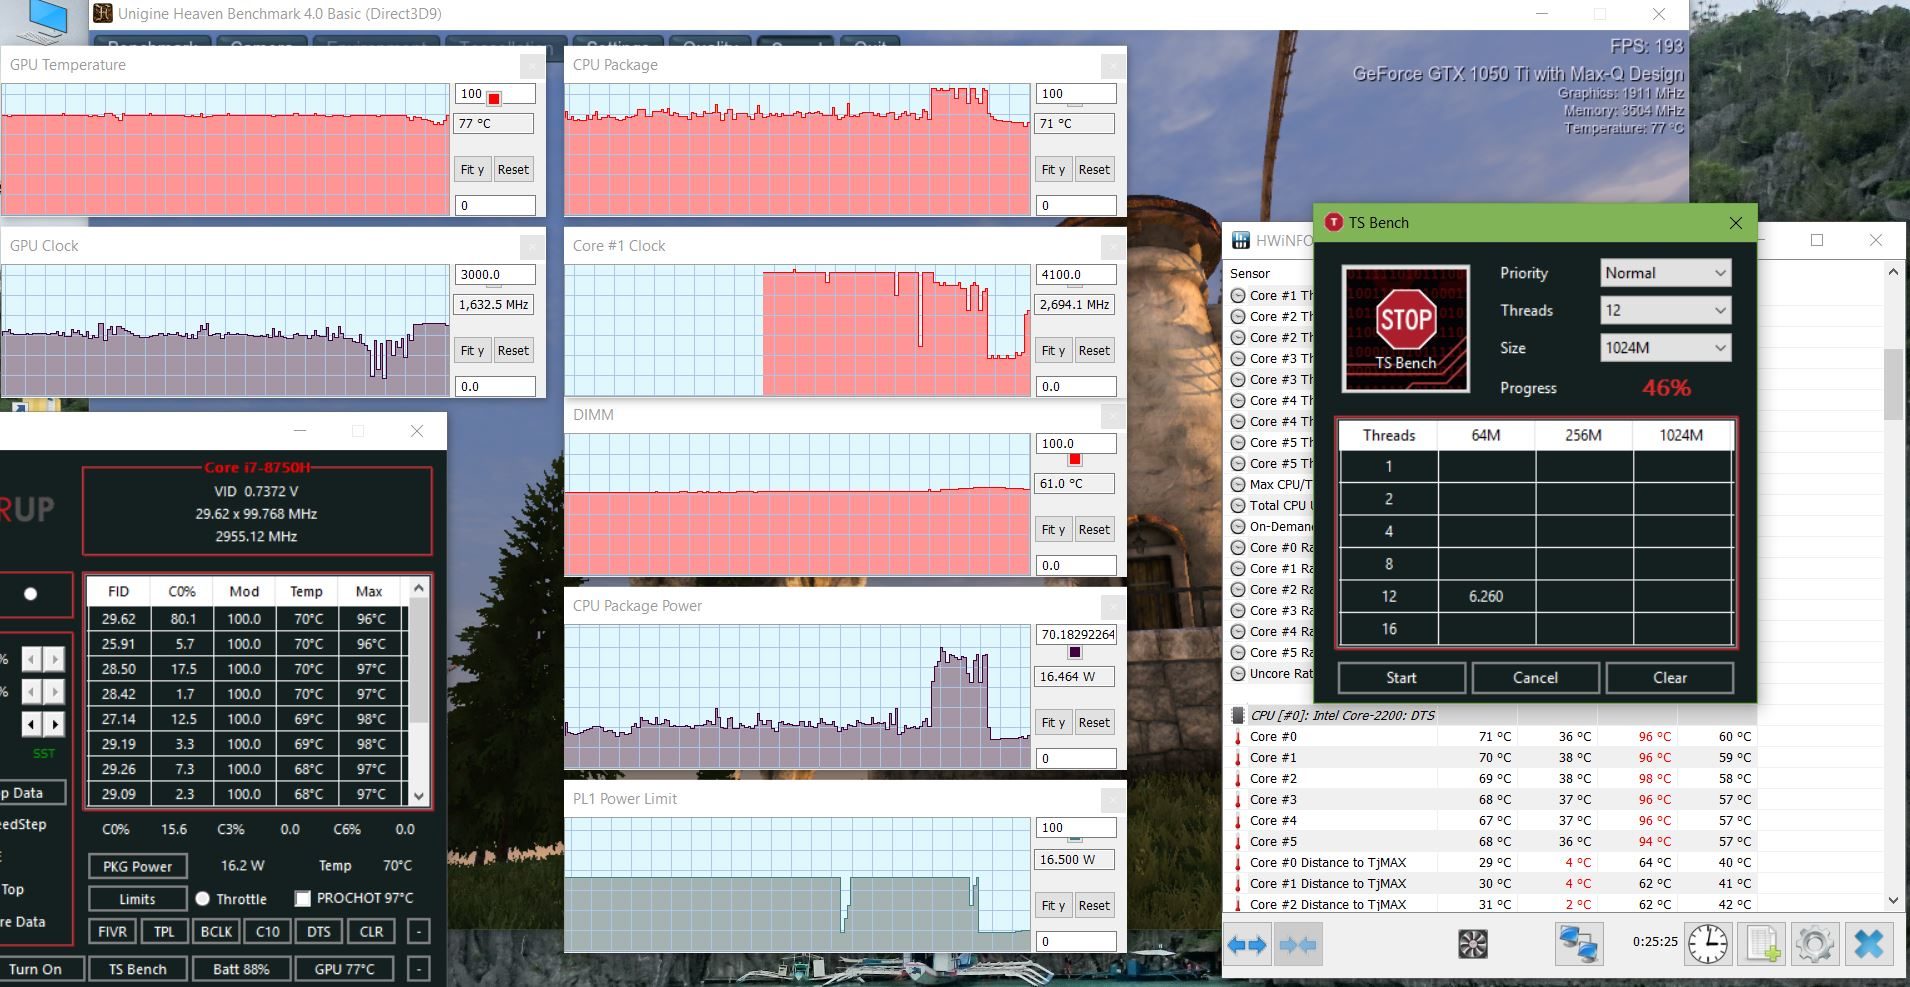1910x987 pixels.
Task: Start logging with HWiNFO log file icon
Action: click(x=1762, y=943)
